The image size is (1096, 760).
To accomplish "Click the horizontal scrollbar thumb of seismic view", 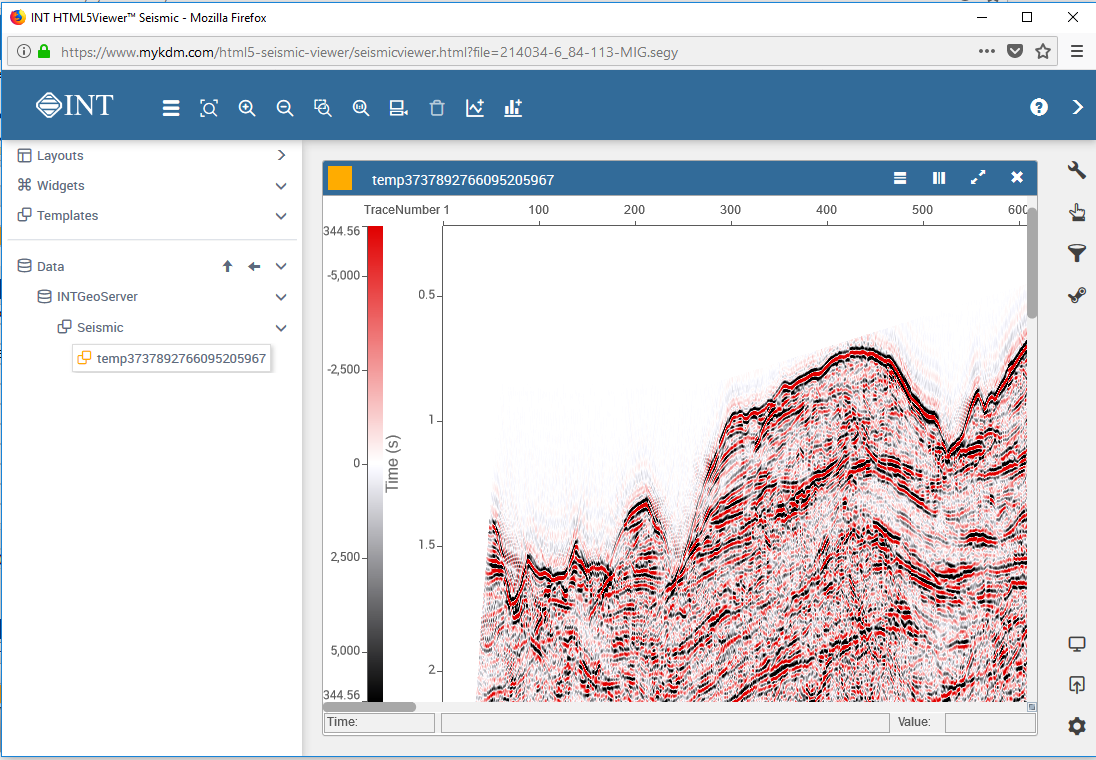I will 370,707.
